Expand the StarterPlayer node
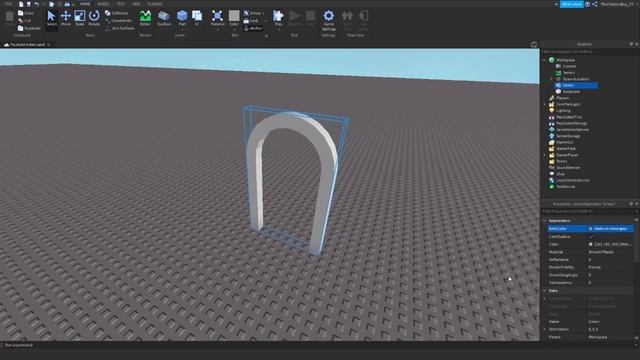This screenshot has width=640, height=360. click(544, 155)
